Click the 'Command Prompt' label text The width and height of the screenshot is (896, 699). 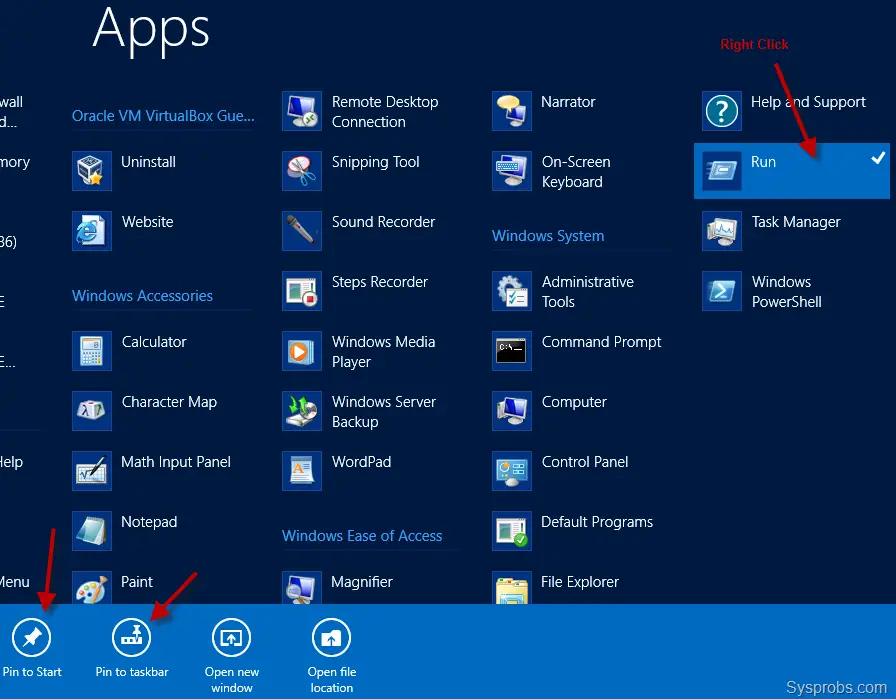tap(601, 342)
